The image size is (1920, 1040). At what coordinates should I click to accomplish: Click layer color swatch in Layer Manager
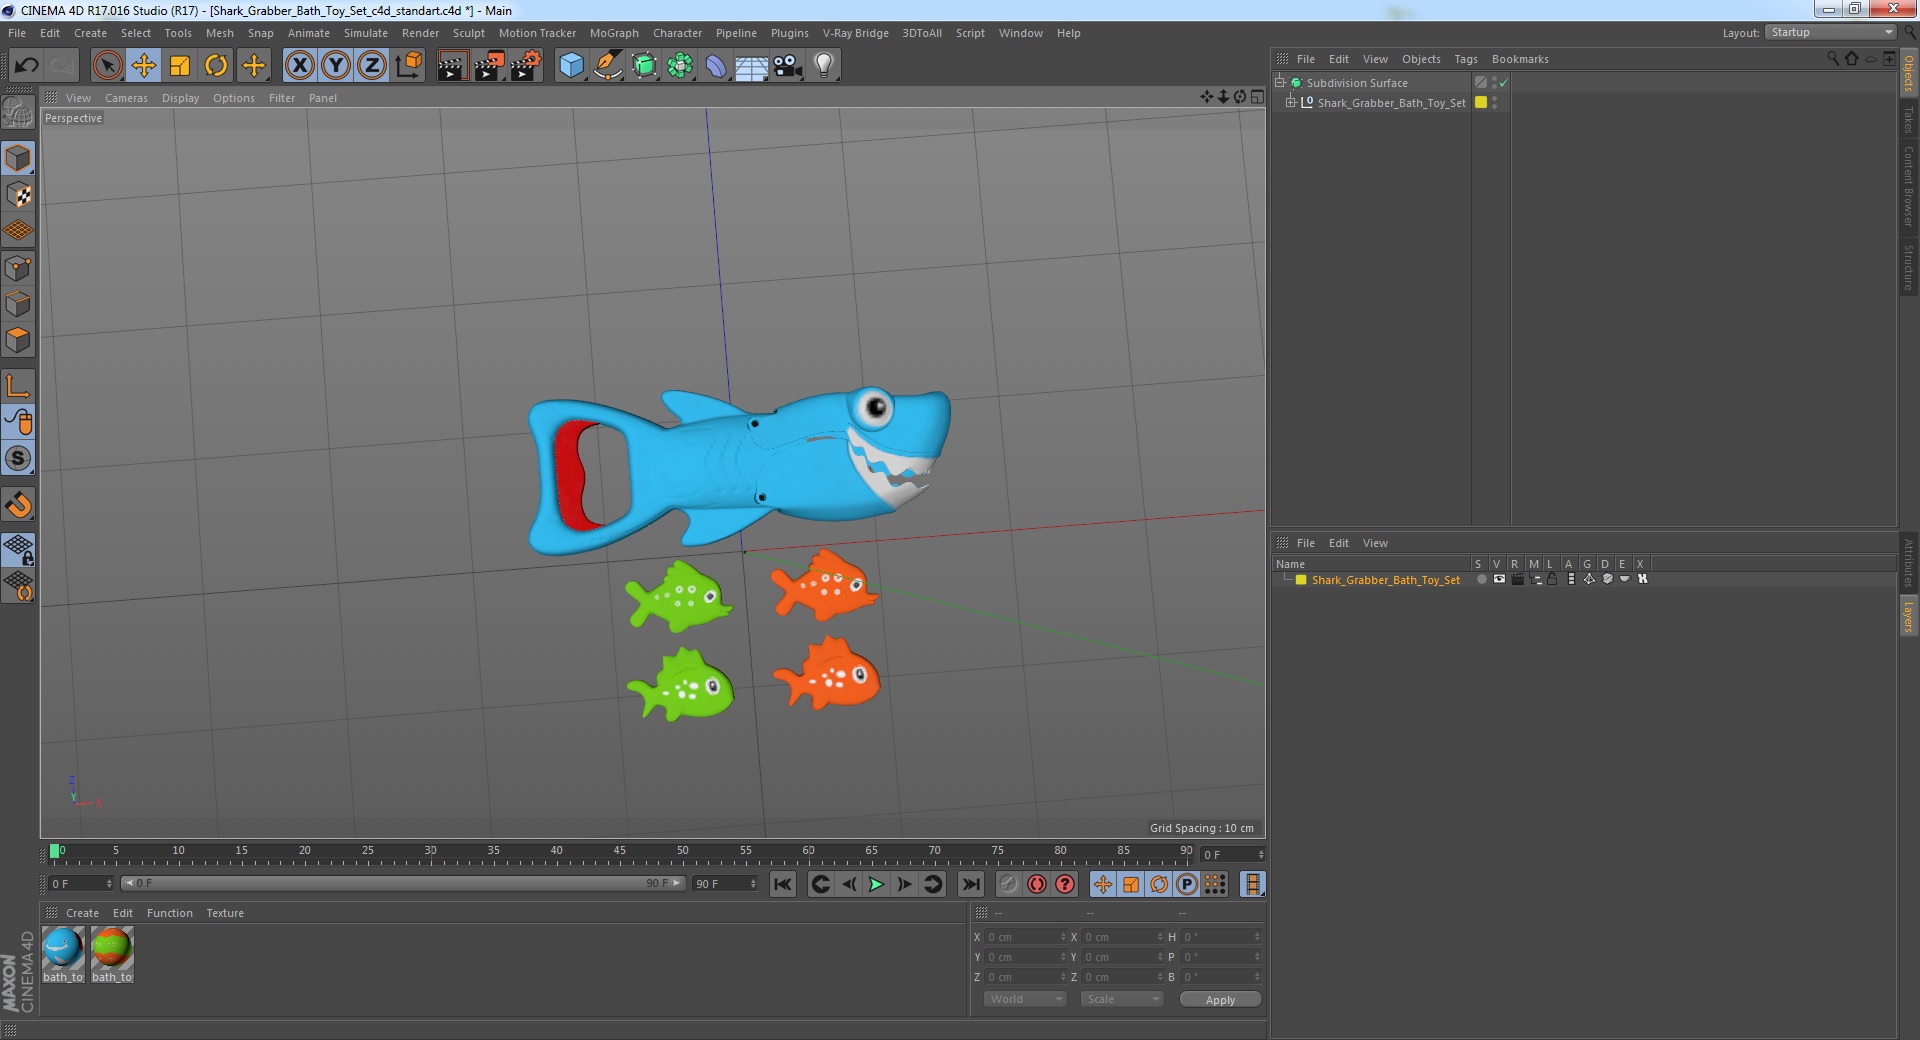[x=1301, y=579]
